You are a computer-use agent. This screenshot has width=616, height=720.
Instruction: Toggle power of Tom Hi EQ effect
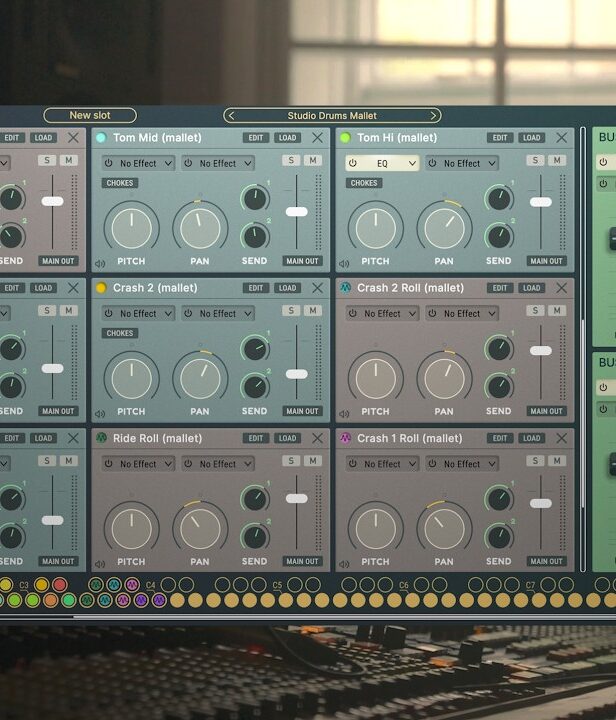[x=353, y=163]
